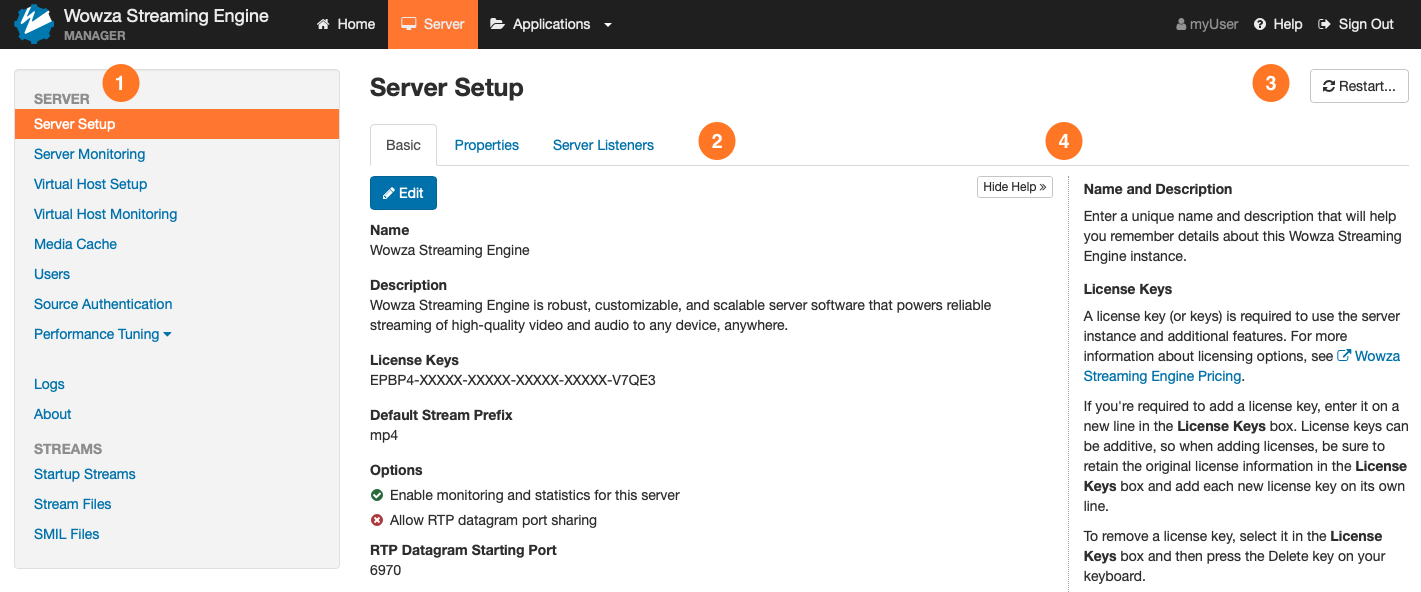Image resolution: width=1421 pixels, height=592 pixels.
Task: Click the user silhouette icon beside myUser
Action: tap(1181, 24)
